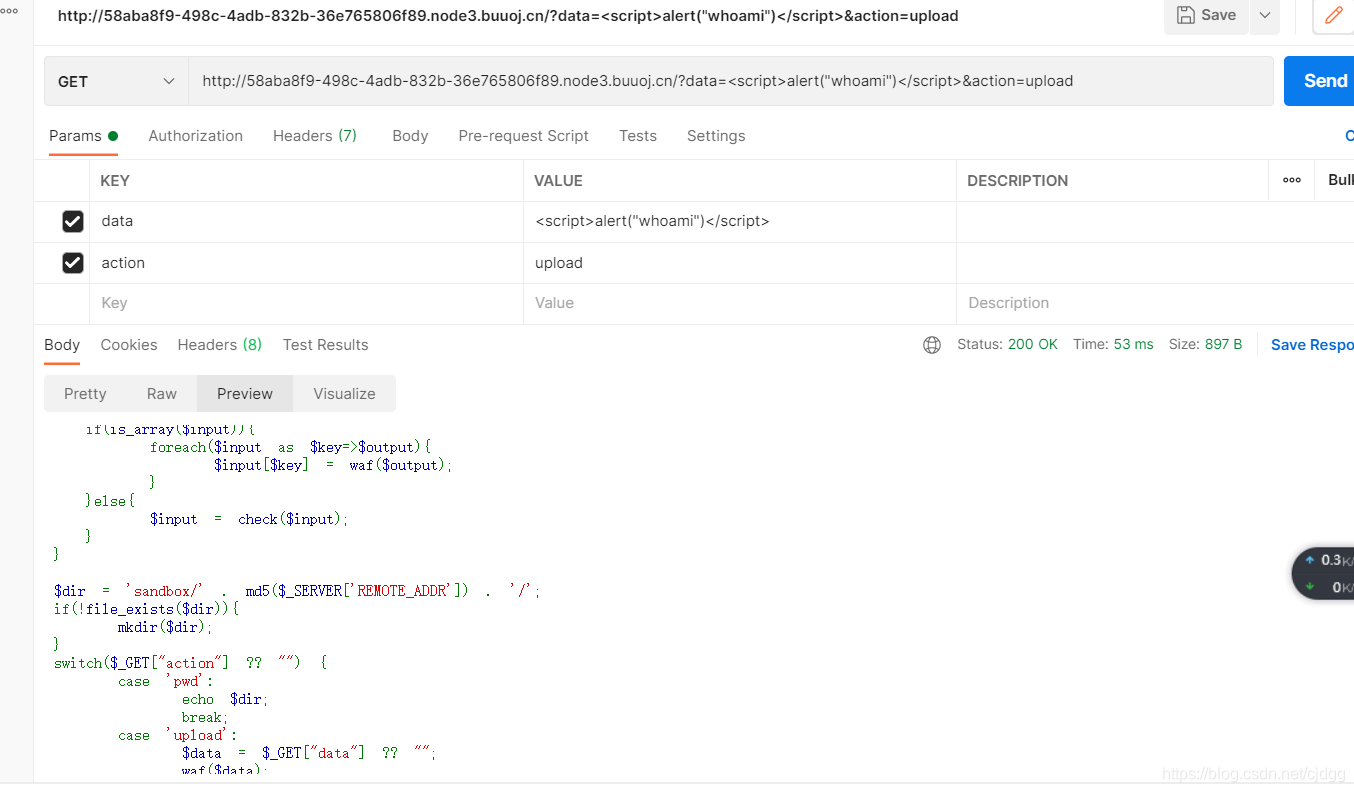1354x792 pixels.
Task: Click the 'switch($_GET["action"]' code line
Action: click(190, 663)
